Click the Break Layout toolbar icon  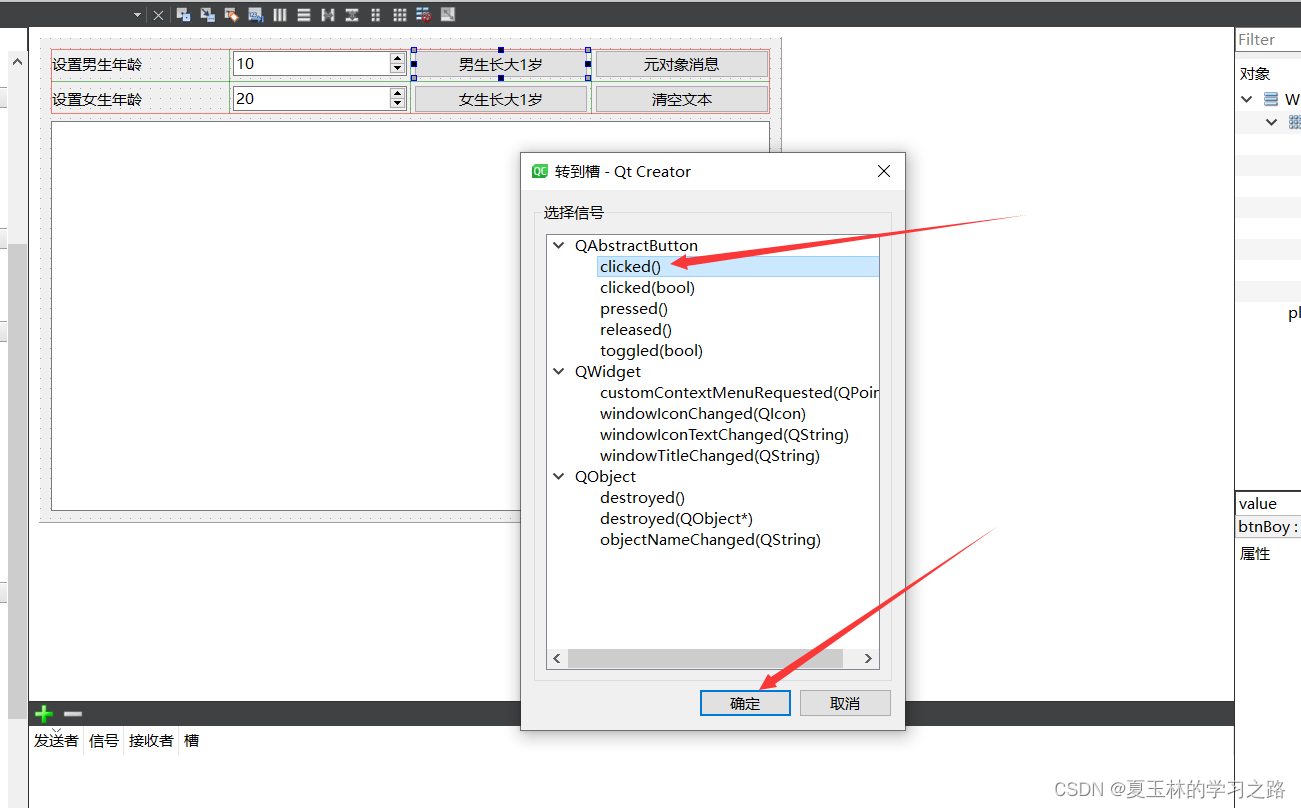tap(424, 14)
